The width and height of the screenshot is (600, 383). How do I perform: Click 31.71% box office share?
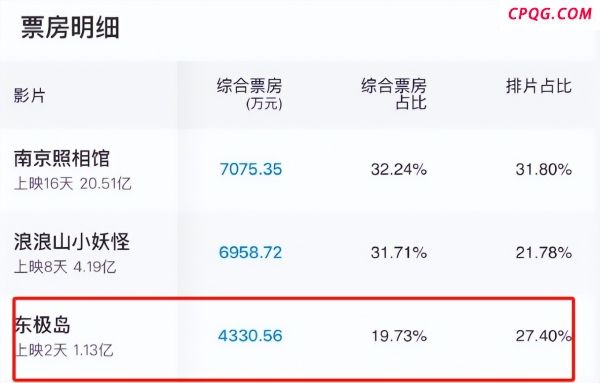tap(399, 252)
